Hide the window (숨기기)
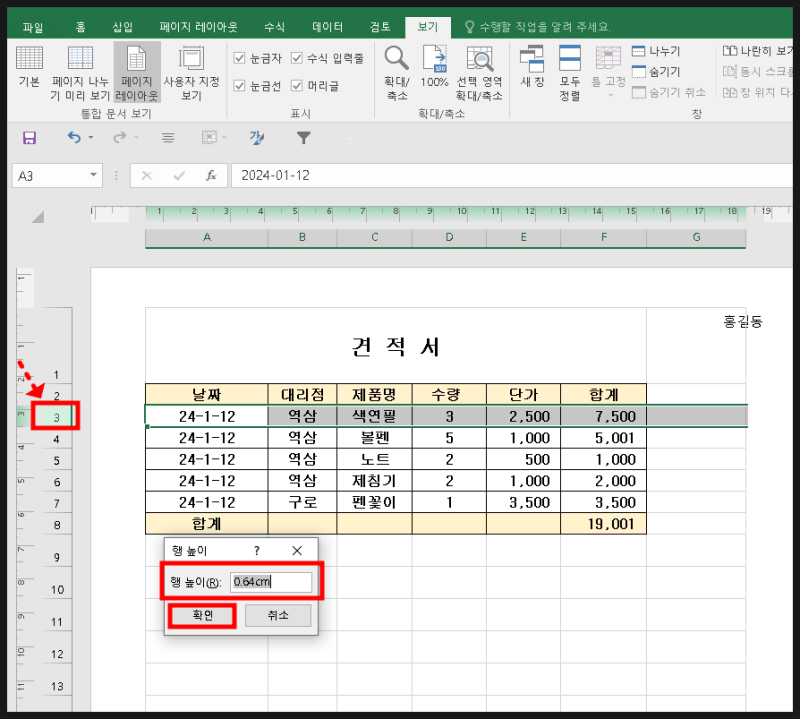This screenshot has height=719, width=800. point(656,71)
